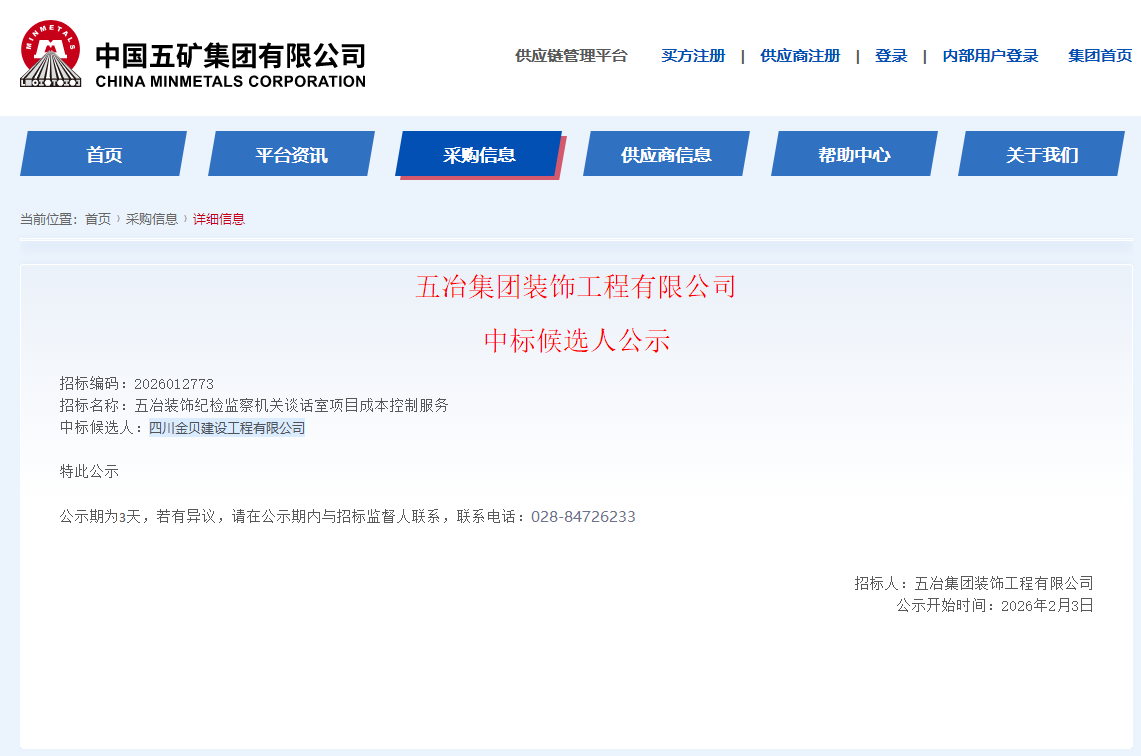Click the date 2026年2月3日
This screenshot has height=756, width=1141.
(x=1047, y=605)
